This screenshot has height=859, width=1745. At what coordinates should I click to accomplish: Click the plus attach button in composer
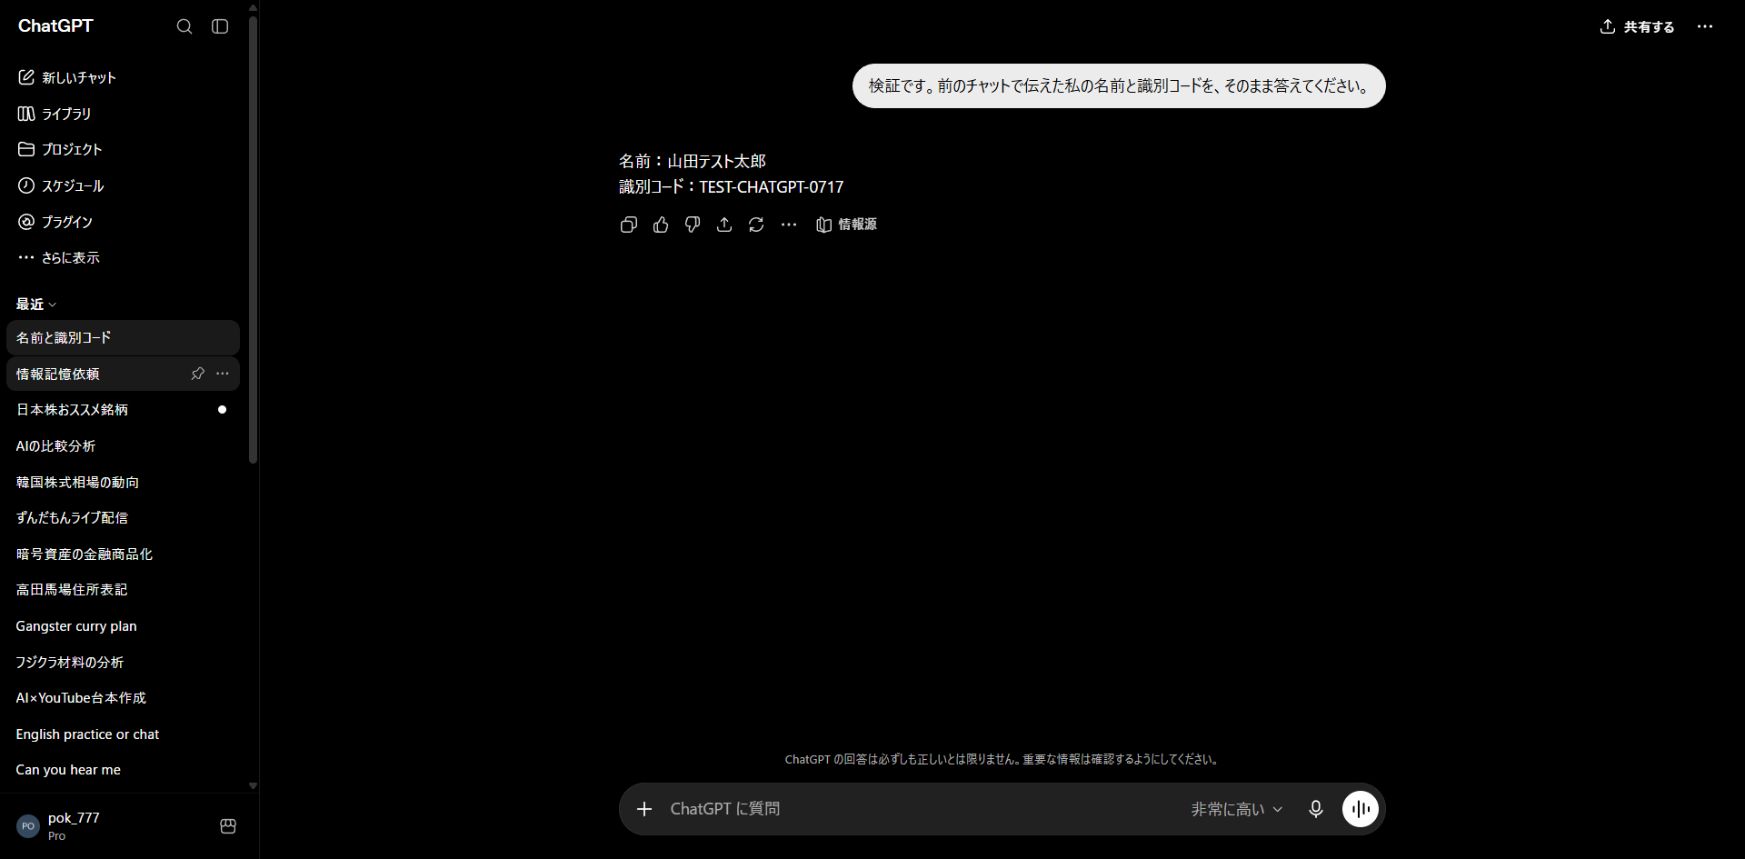click(644, 809)
